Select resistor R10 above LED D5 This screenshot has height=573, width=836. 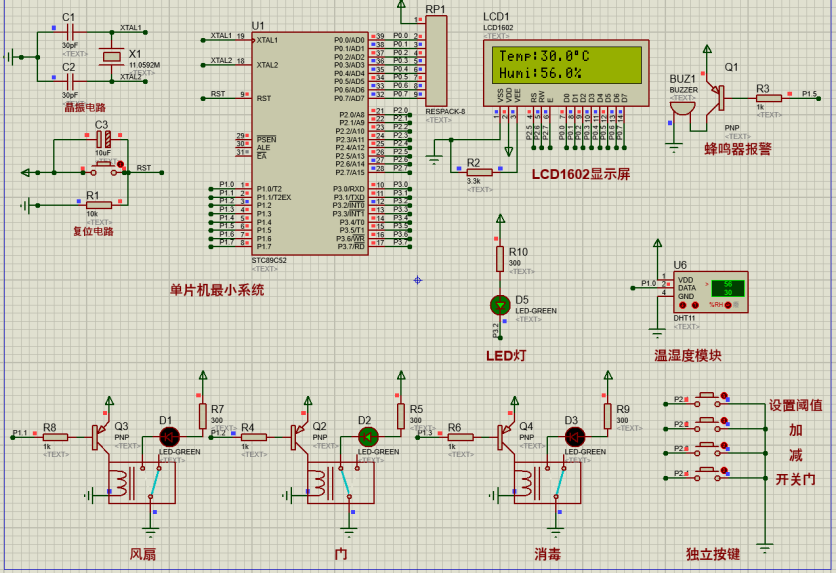click(500, 259)
